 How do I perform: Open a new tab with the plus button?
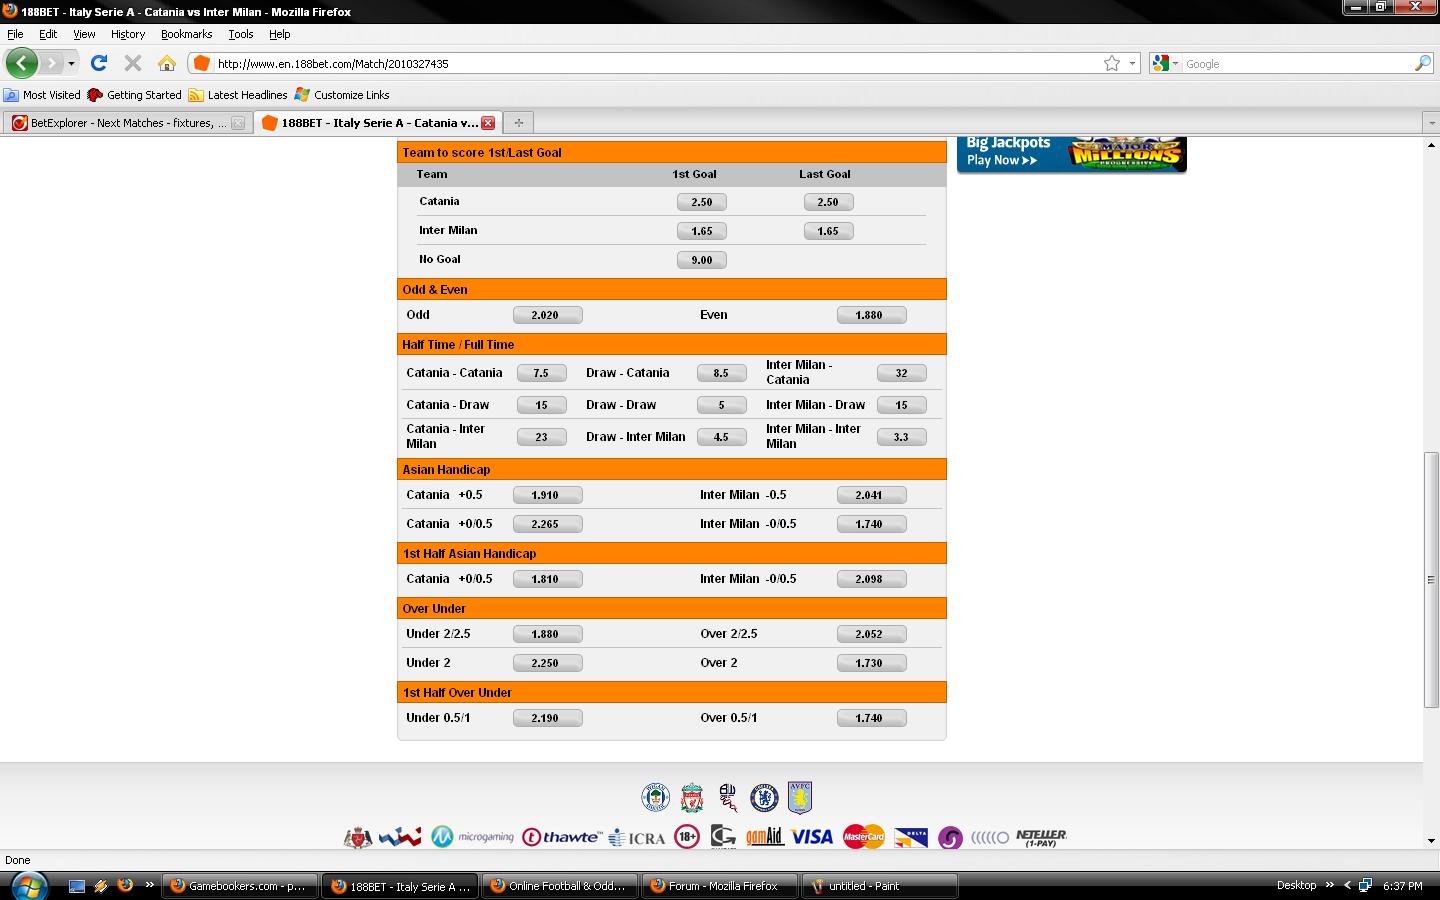point(518,123)
